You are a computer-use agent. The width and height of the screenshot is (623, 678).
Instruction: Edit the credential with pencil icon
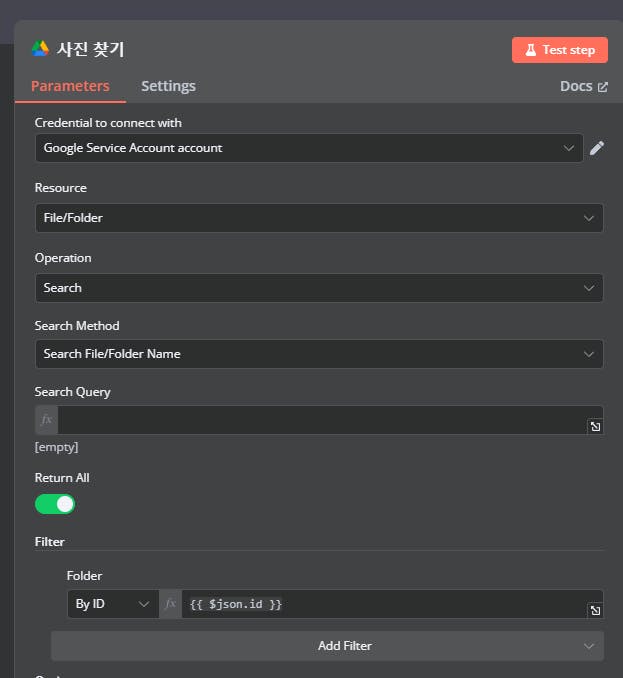point(597,148)
